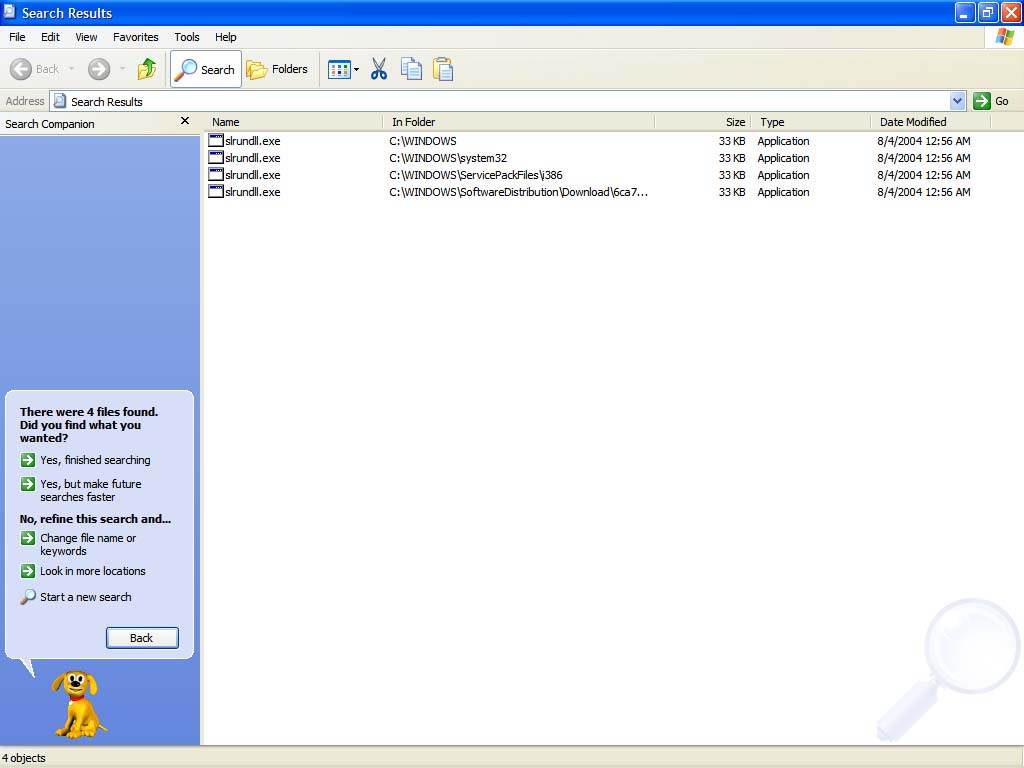Click the Address bar Search Results icon
Image resolution: width=1024 pixels, height=768 pixels.
tap(60, 101)
